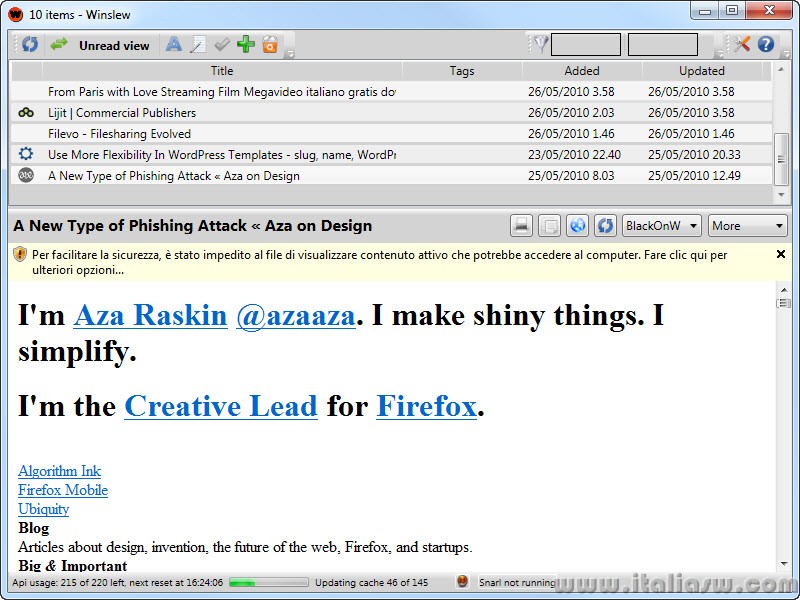Select 'A New Type of Phishing Attack' row
The width and height of the screenshot is (800, 600).
pyautogui.click(x=391, y=176)
